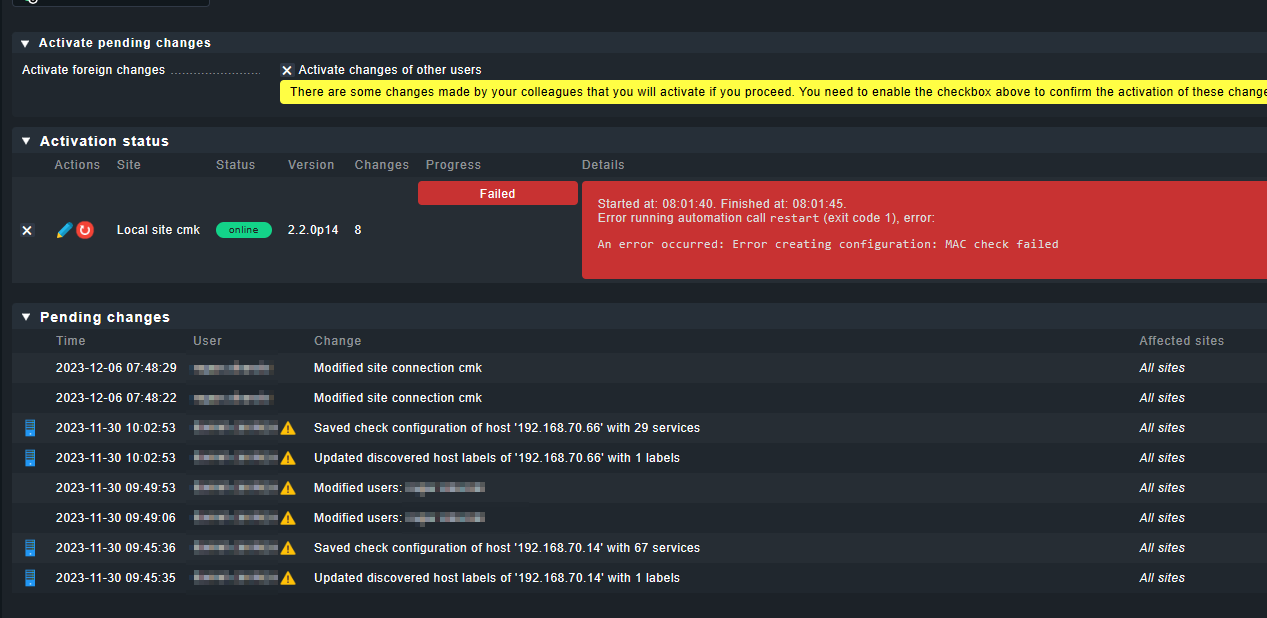This screenshot has height=618, width=1267.
Task: Open host icon for 10:02:53 saved check configuration row
Action: coord(30,428)
